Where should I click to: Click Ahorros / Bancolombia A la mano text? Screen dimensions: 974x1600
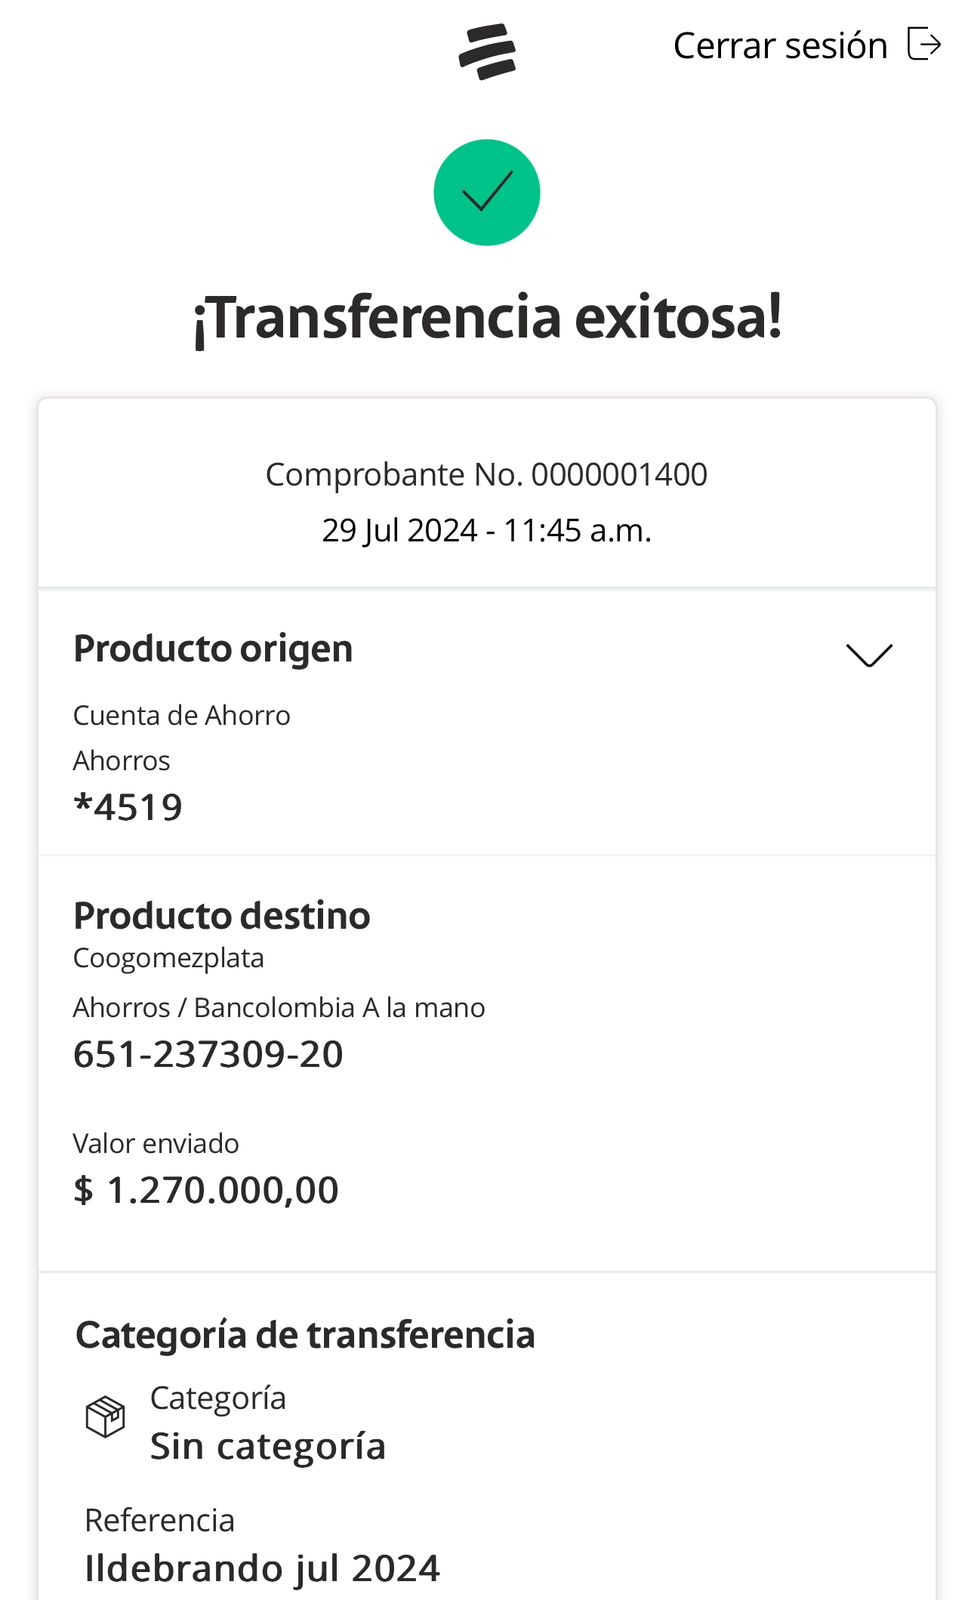279,1007
